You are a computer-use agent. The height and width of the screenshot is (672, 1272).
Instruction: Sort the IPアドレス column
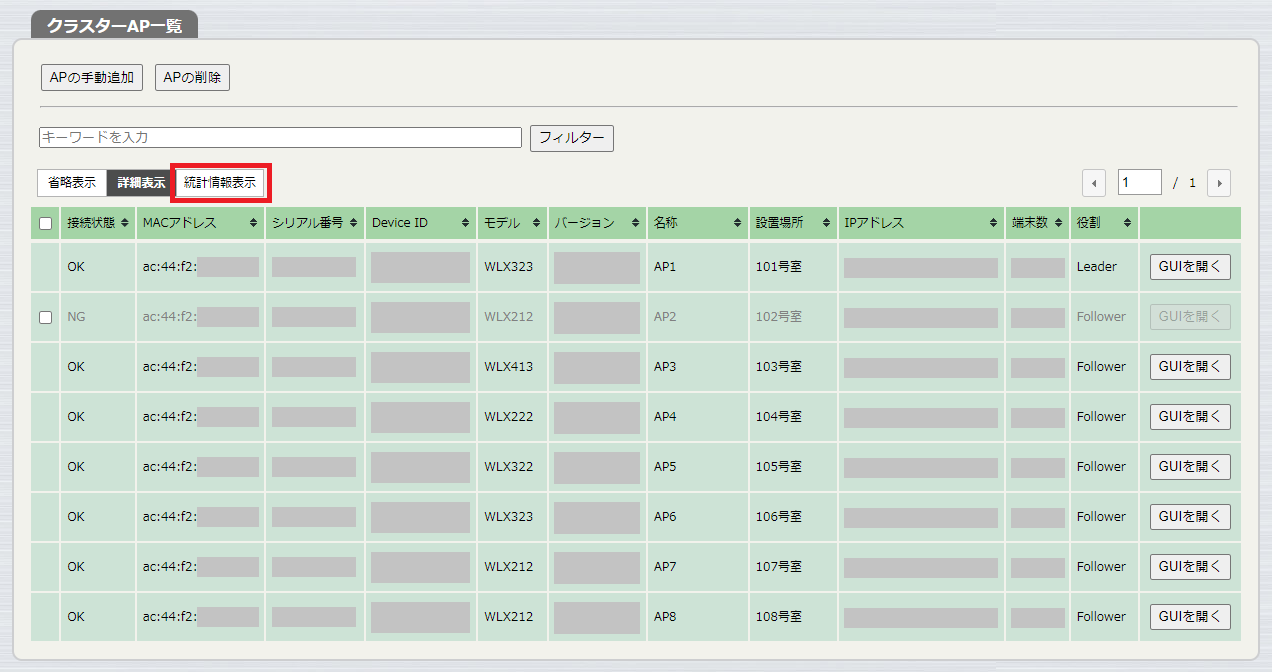pos(993,223)
